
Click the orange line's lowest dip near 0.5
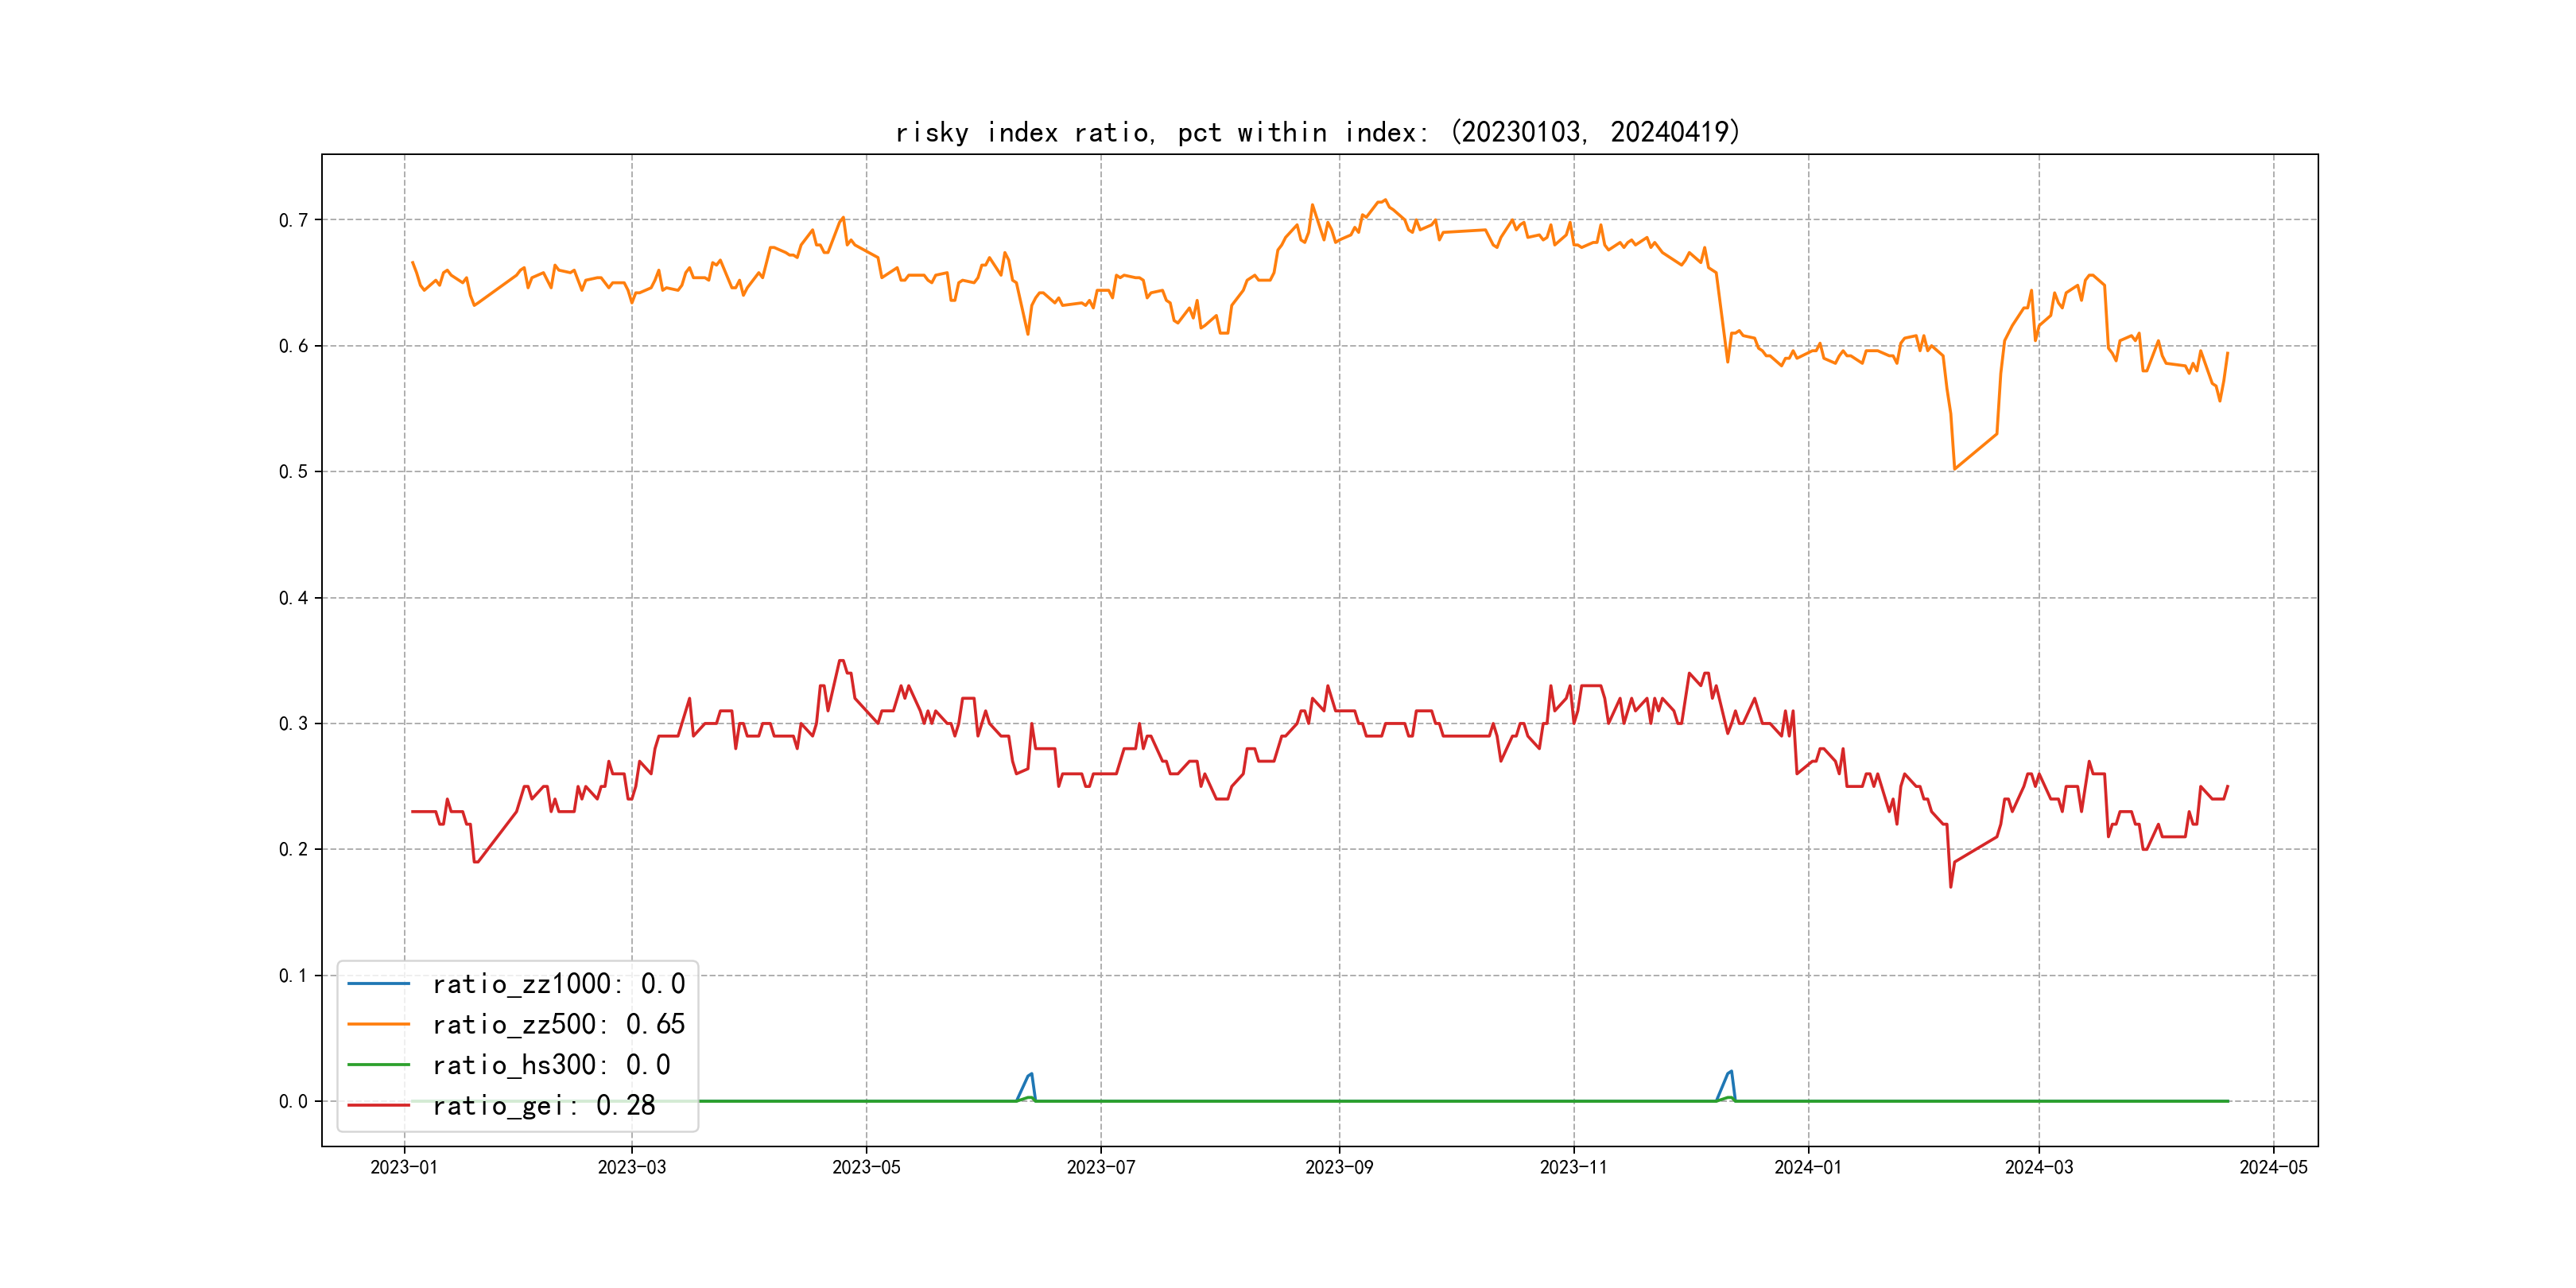point(1954,467)
